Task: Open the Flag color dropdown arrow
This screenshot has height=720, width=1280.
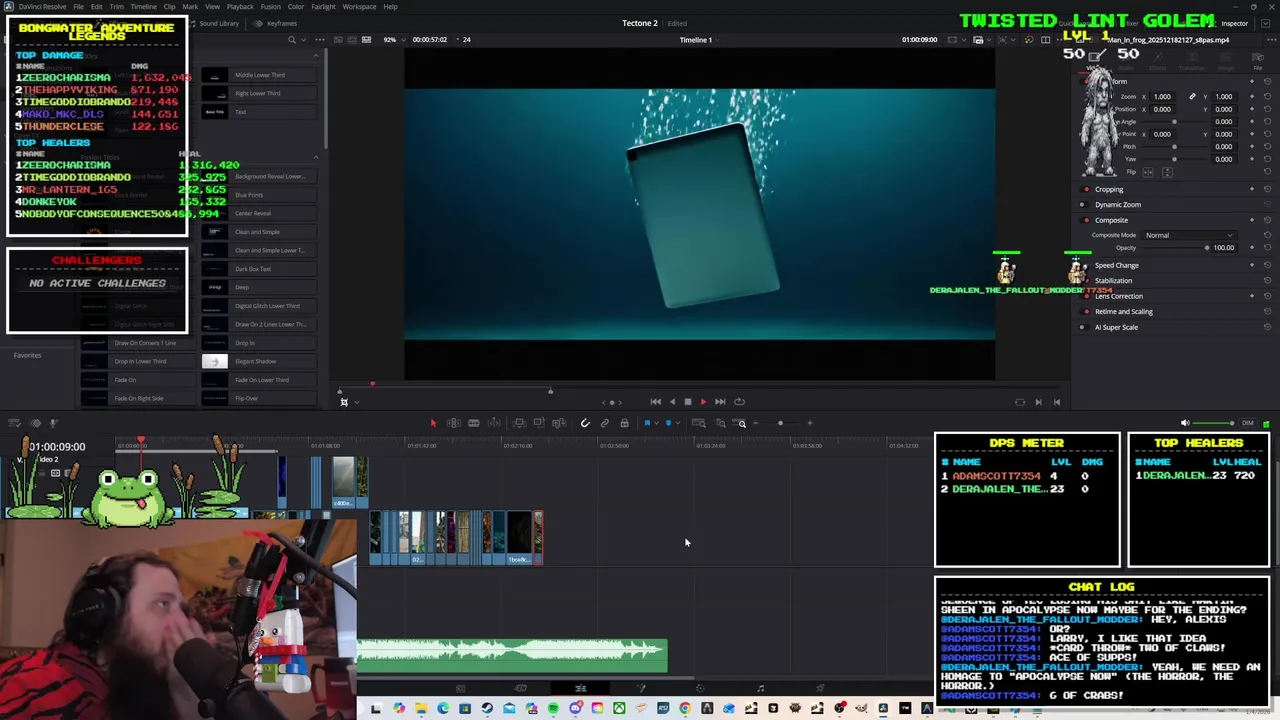Action: (x=657, y=423)
